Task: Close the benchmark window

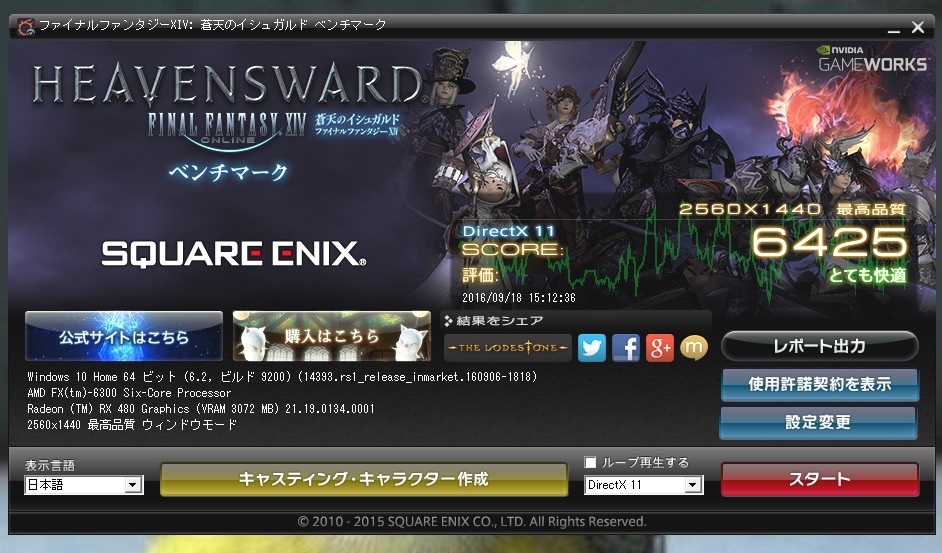Action: pyautogui.click(x=917, y=27)
